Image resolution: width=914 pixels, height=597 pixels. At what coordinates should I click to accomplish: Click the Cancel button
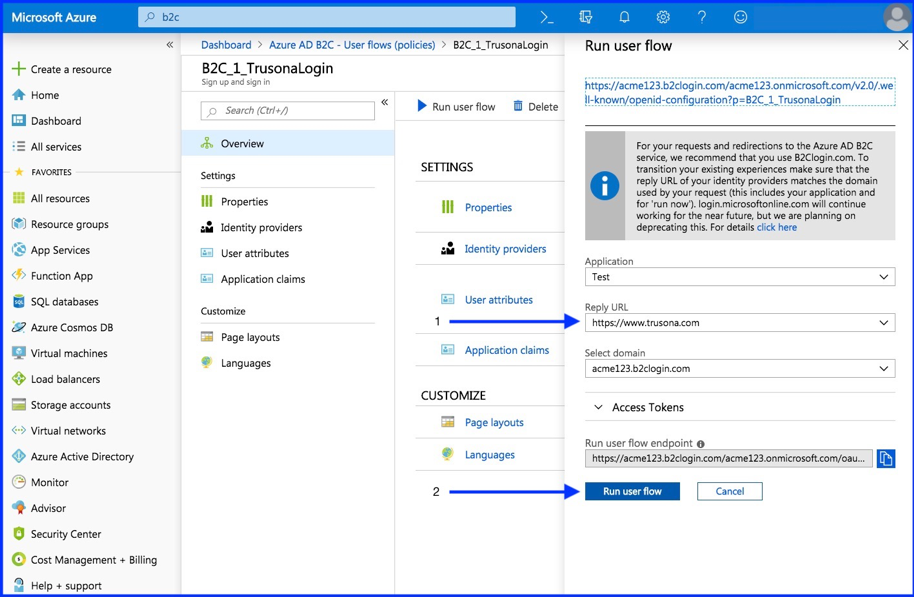[730, 491]
